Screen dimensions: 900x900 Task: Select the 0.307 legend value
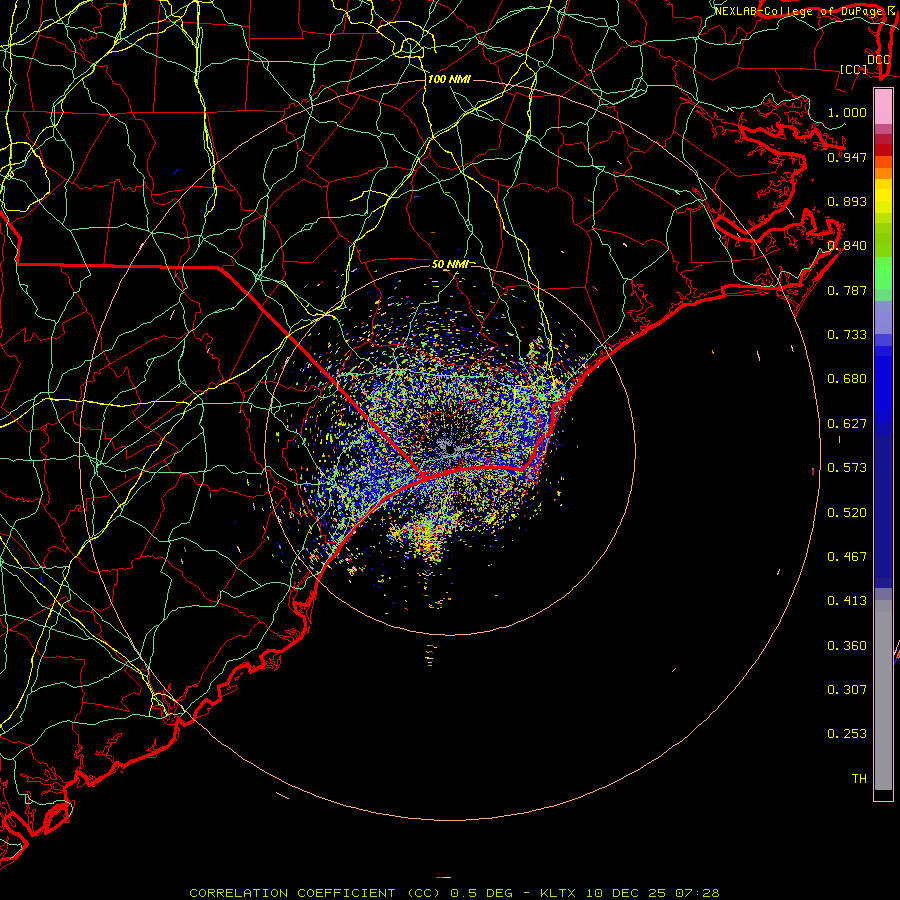tap(847, 690)
